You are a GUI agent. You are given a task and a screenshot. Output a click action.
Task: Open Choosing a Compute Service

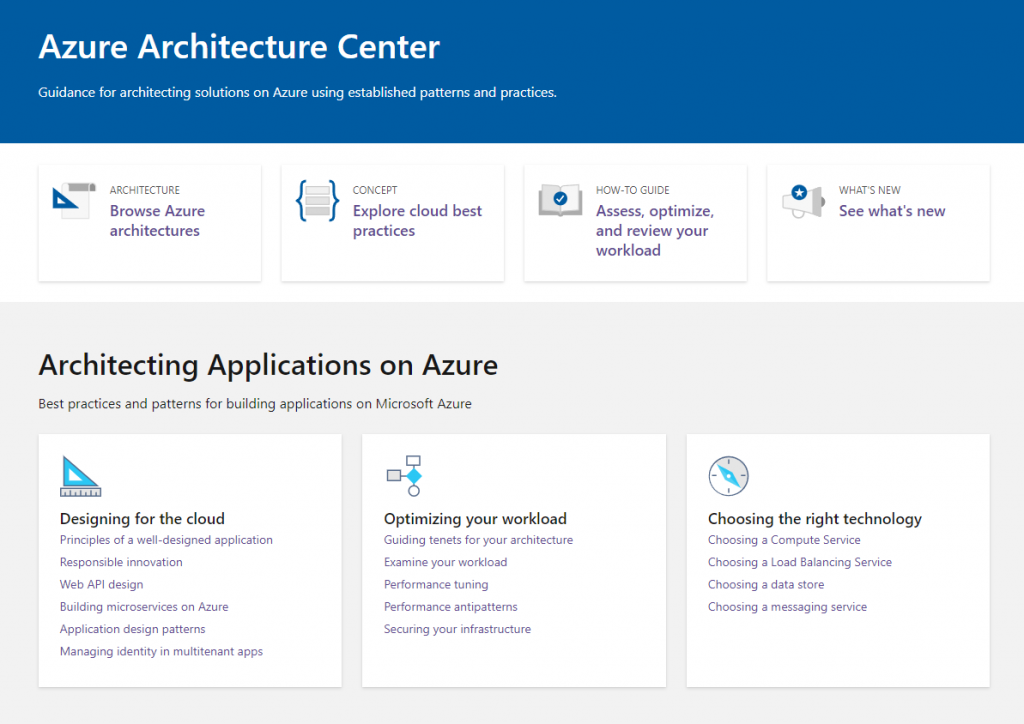(784, 540)
